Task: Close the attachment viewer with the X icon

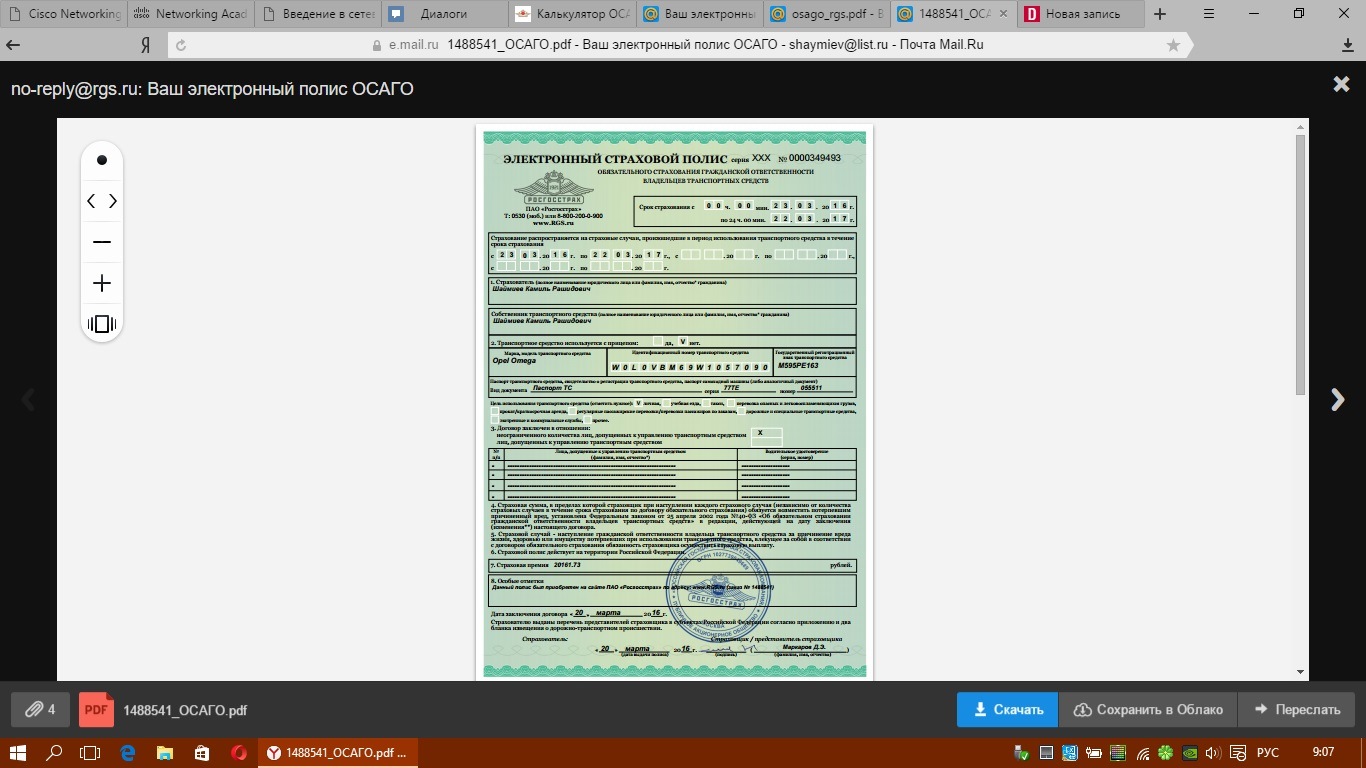Action: [x=1341, y=85]
